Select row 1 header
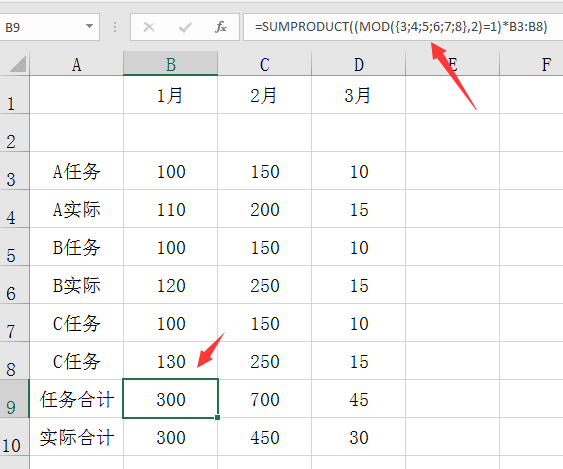Viewport: 563px width, 469px height. pos(14,95)
